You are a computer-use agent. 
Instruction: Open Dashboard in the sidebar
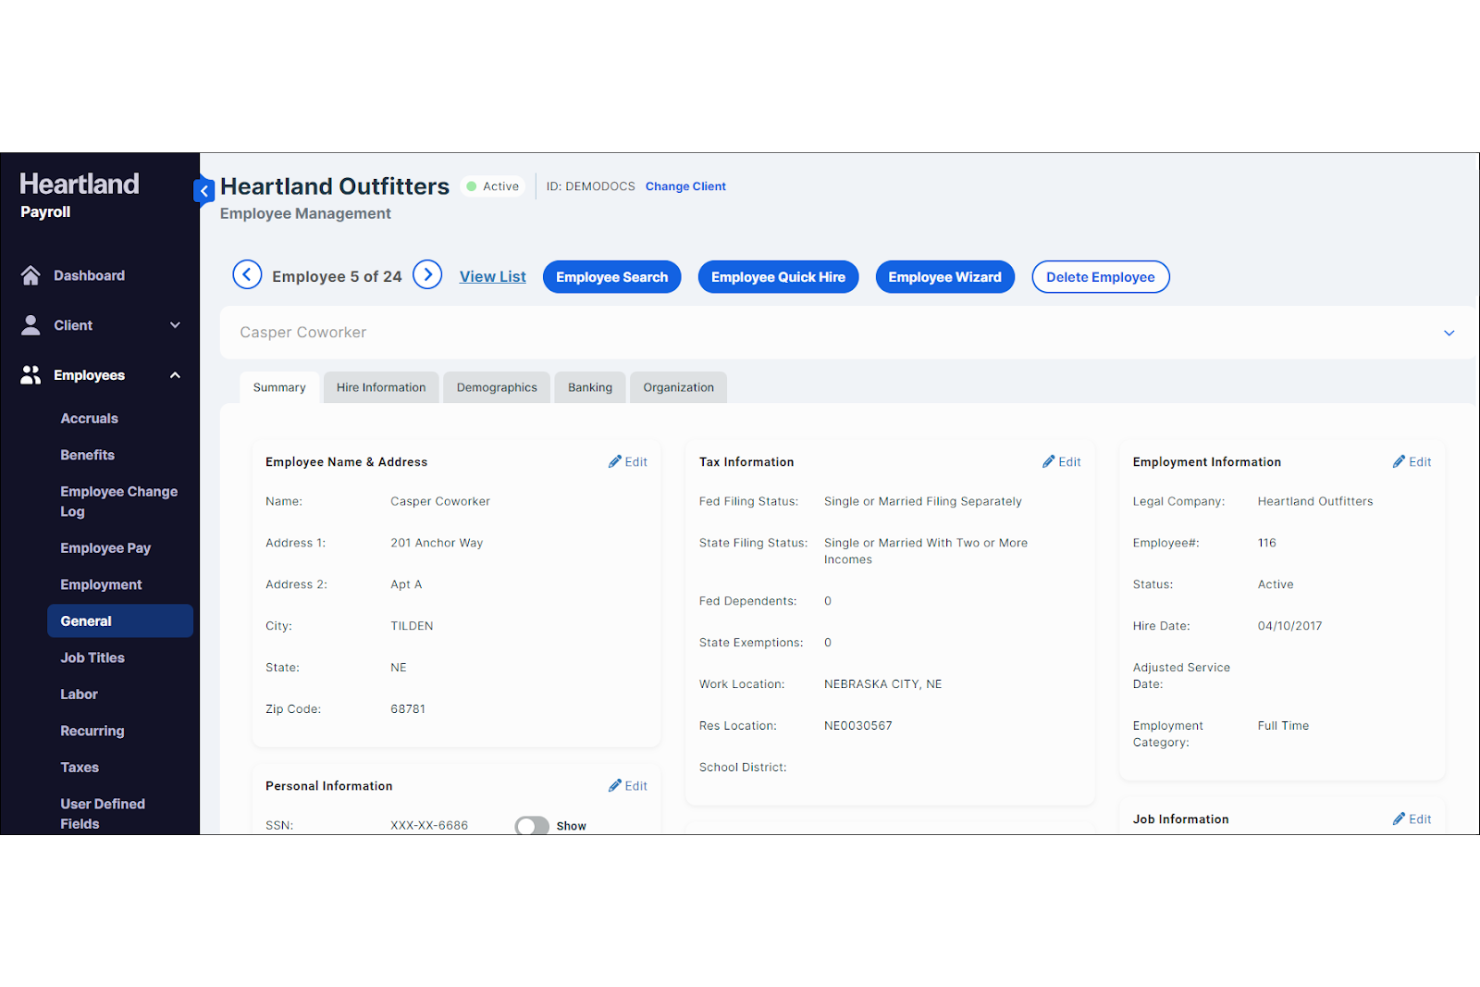click(89, 275)
